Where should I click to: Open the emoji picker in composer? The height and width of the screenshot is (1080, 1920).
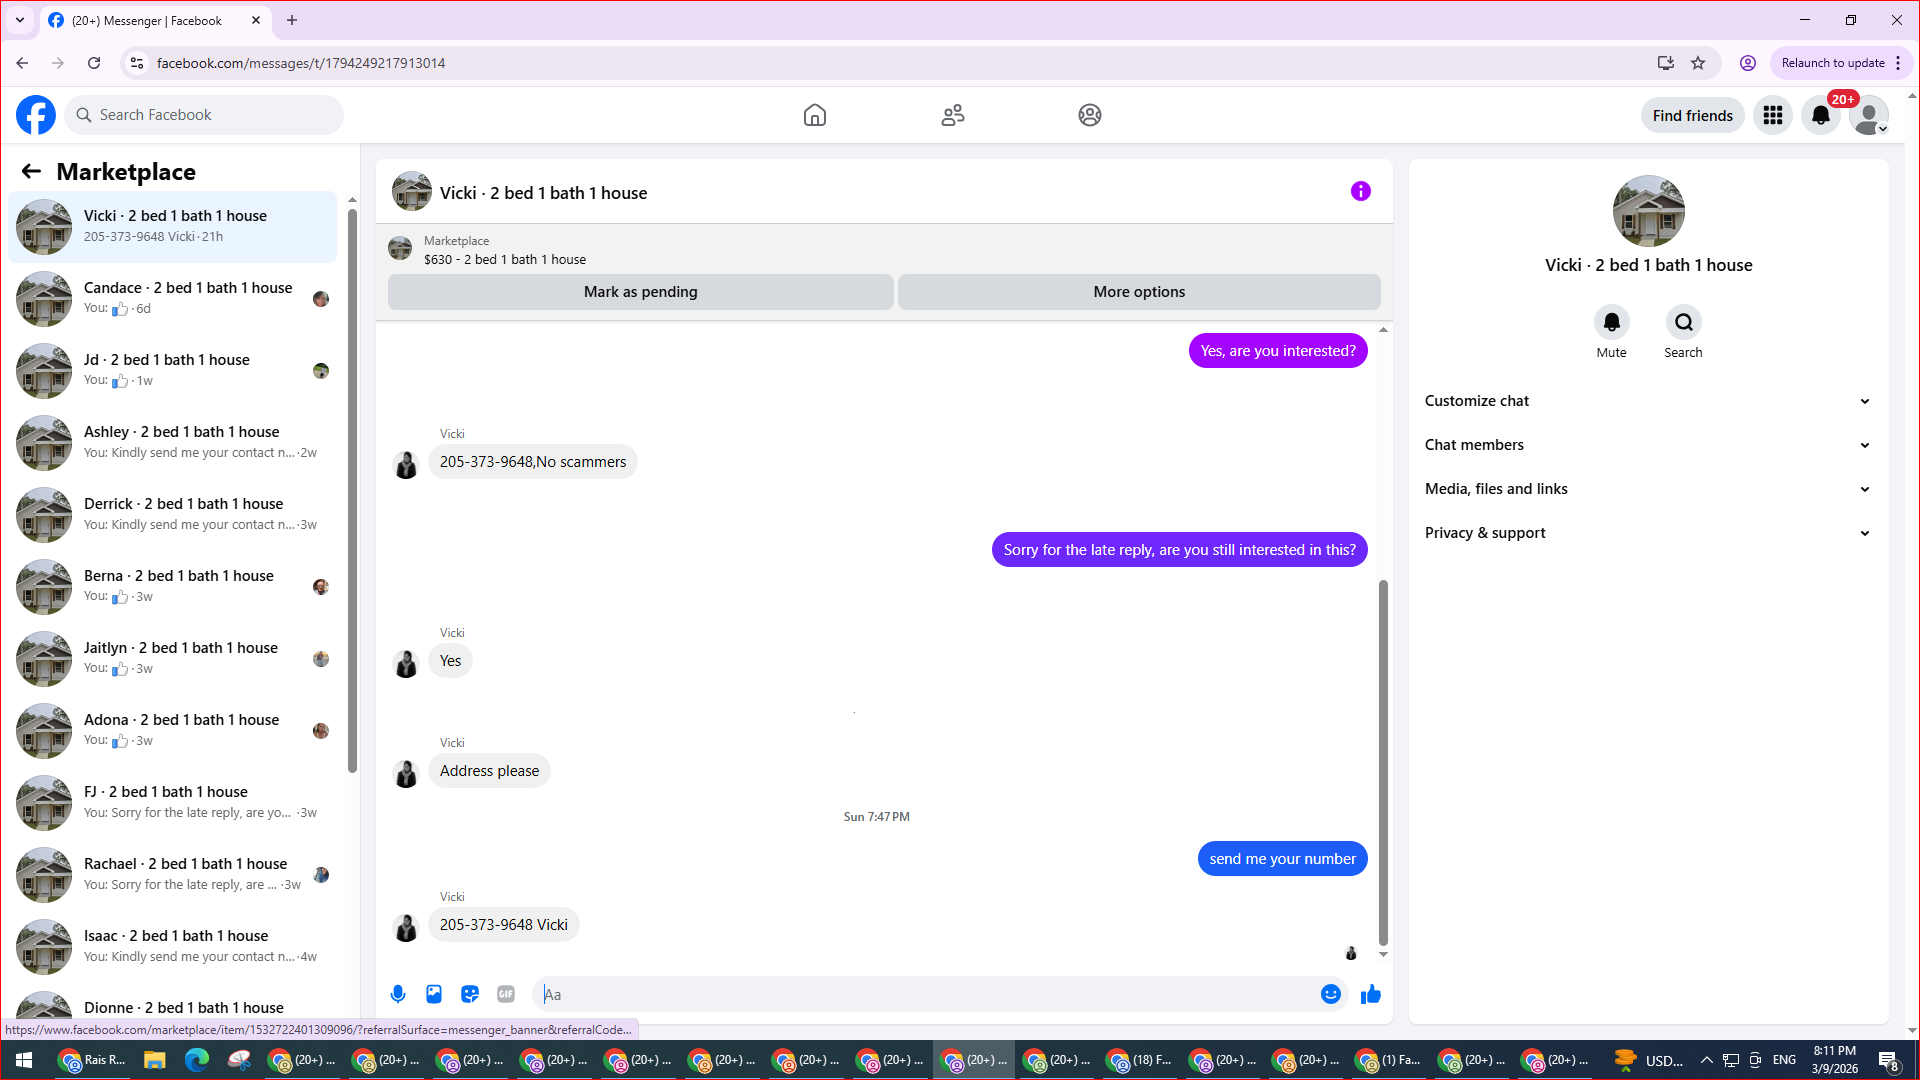pyautogui.click(x=1330, y=994)
